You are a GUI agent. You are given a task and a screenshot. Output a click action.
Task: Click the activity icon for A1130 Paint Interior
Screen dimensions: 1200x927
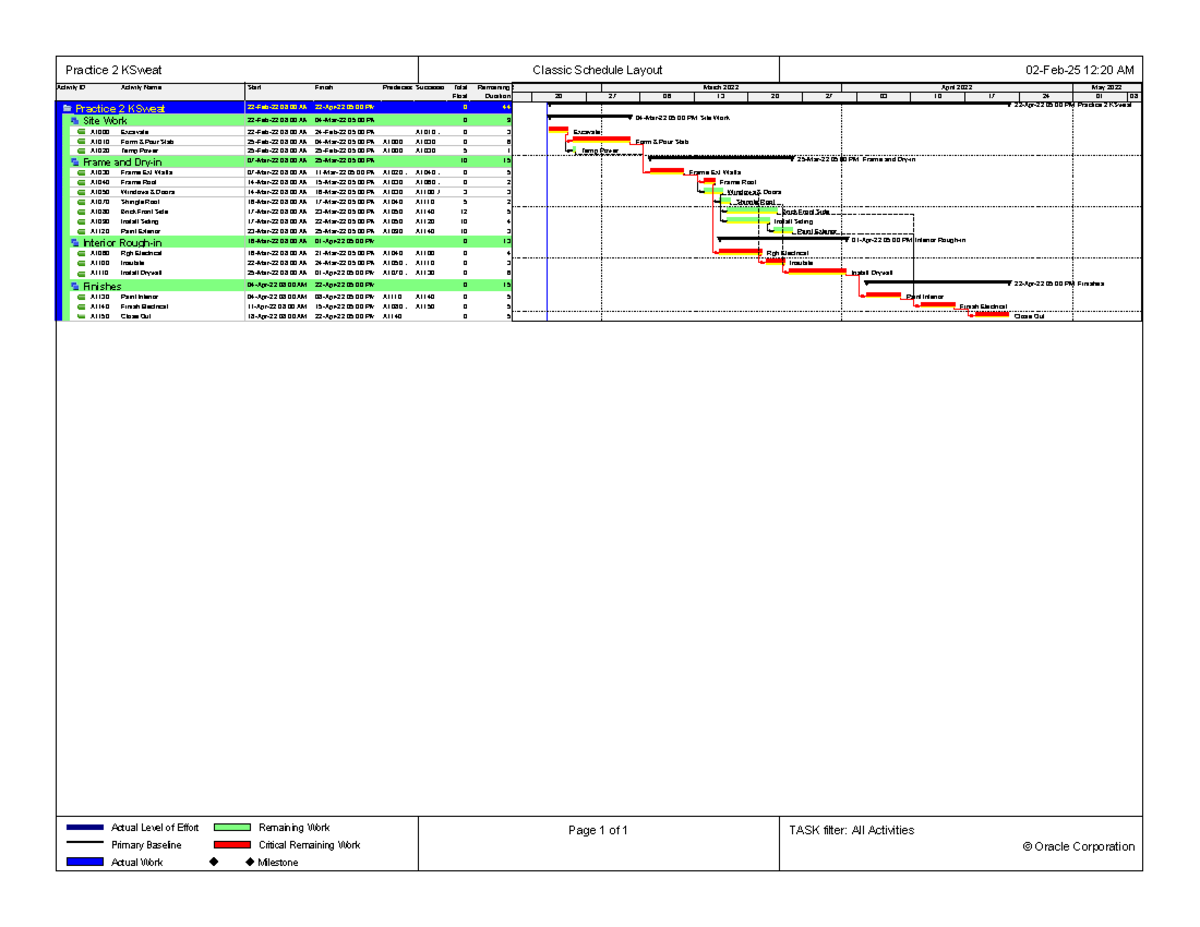[81, 297]
